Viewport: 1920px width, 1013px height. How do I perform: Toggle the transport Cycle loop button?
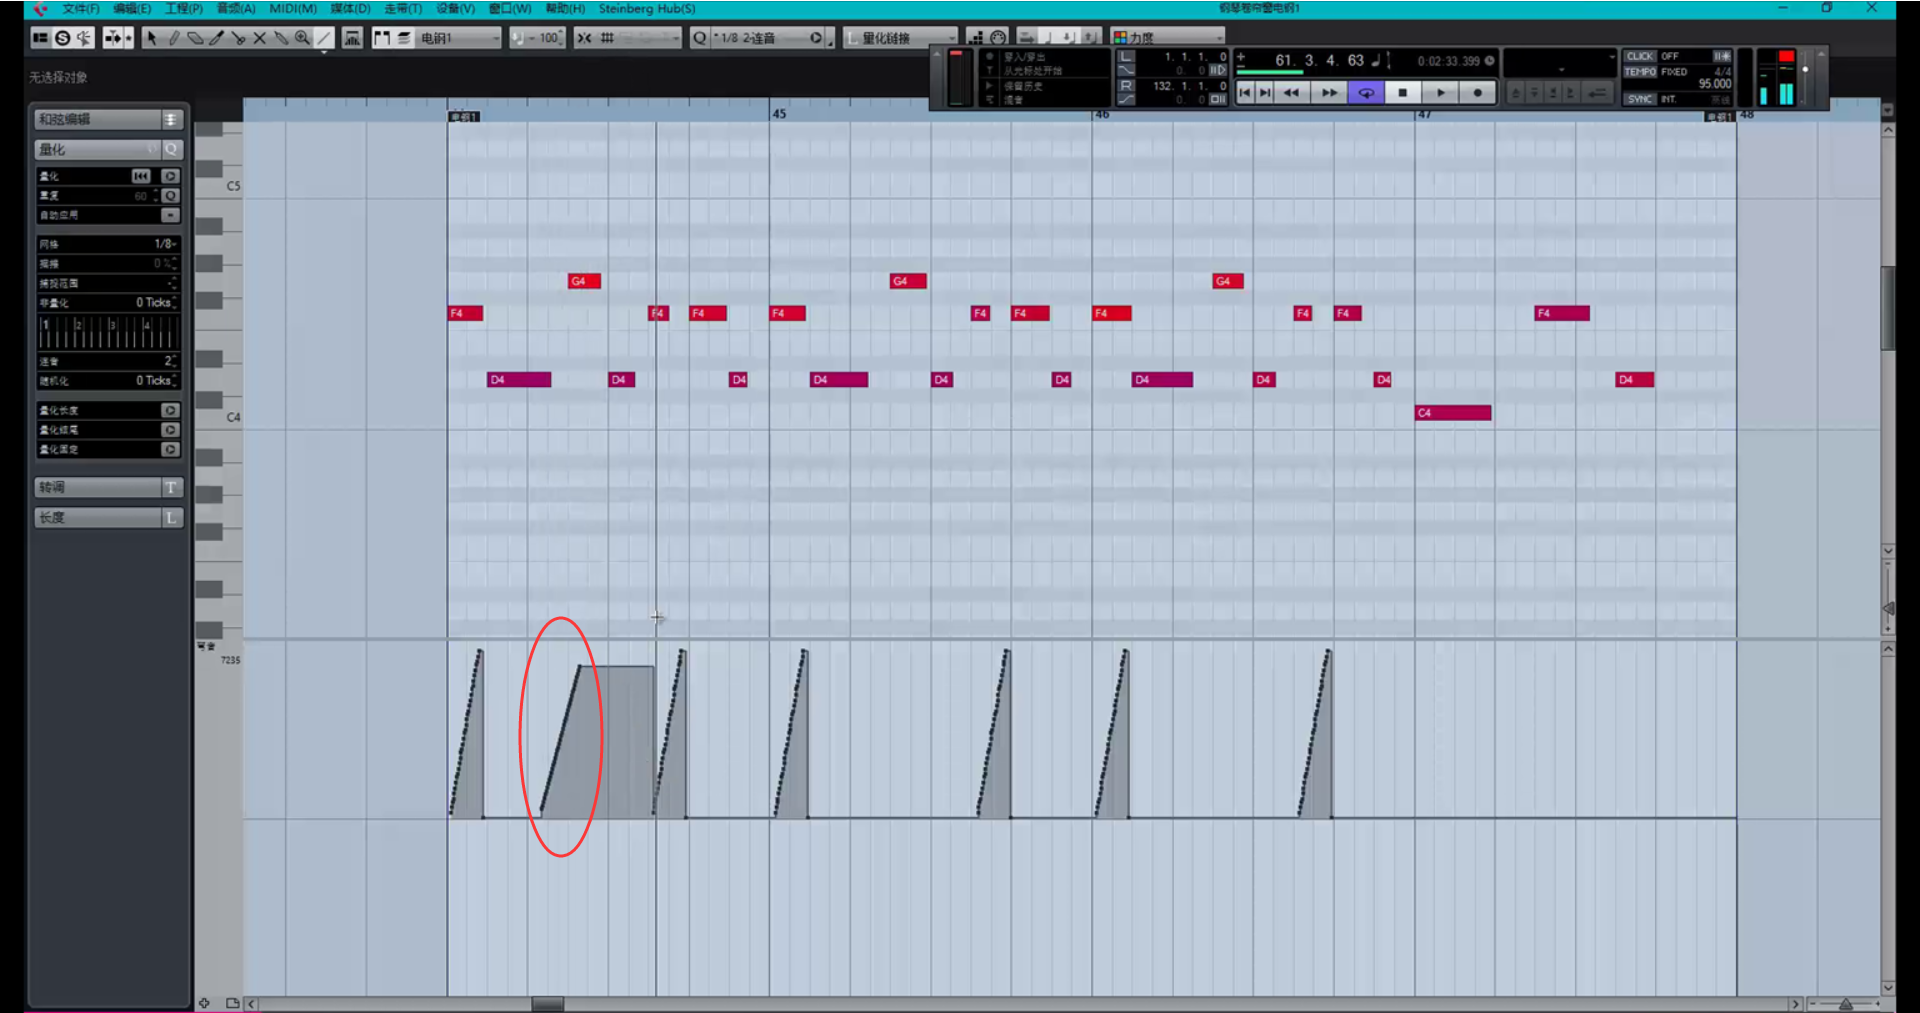pyautogui.click(x=1366, y=93)
